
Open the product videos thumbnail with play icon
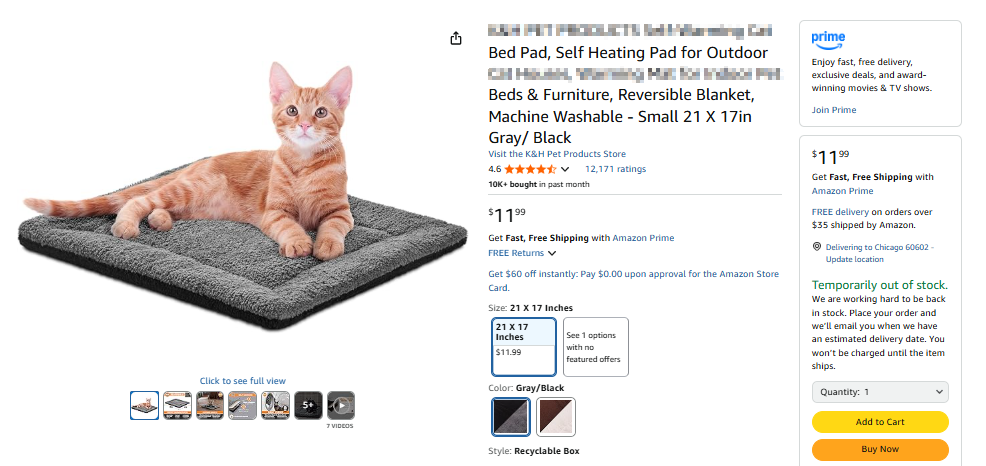point(341,405)
